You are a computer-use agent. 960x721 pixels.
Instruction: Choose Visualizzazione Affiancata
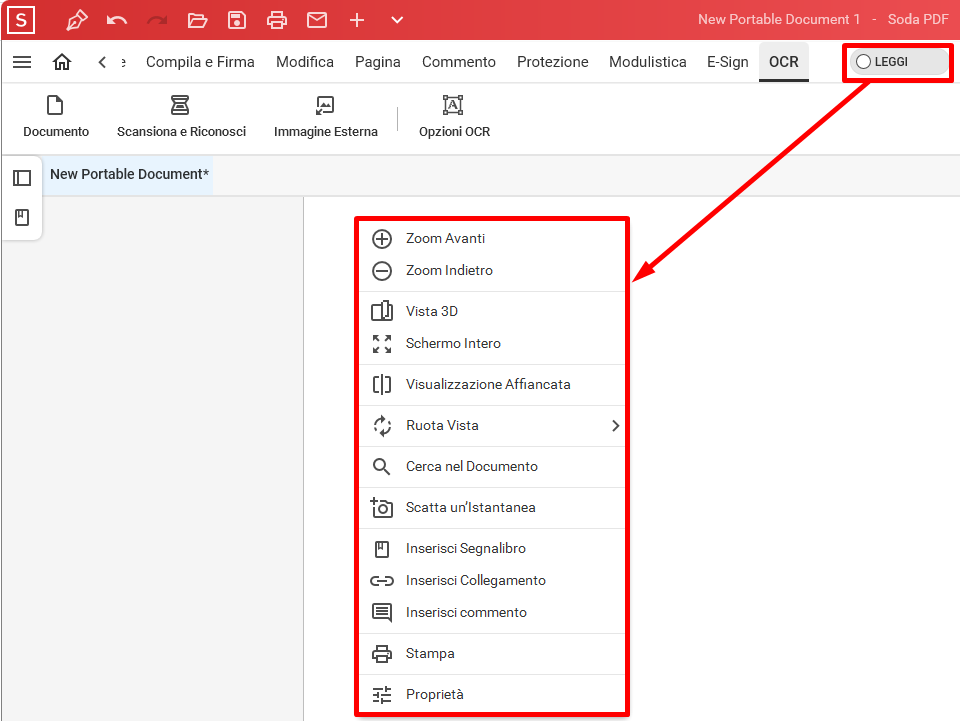(x=491, y=384)
